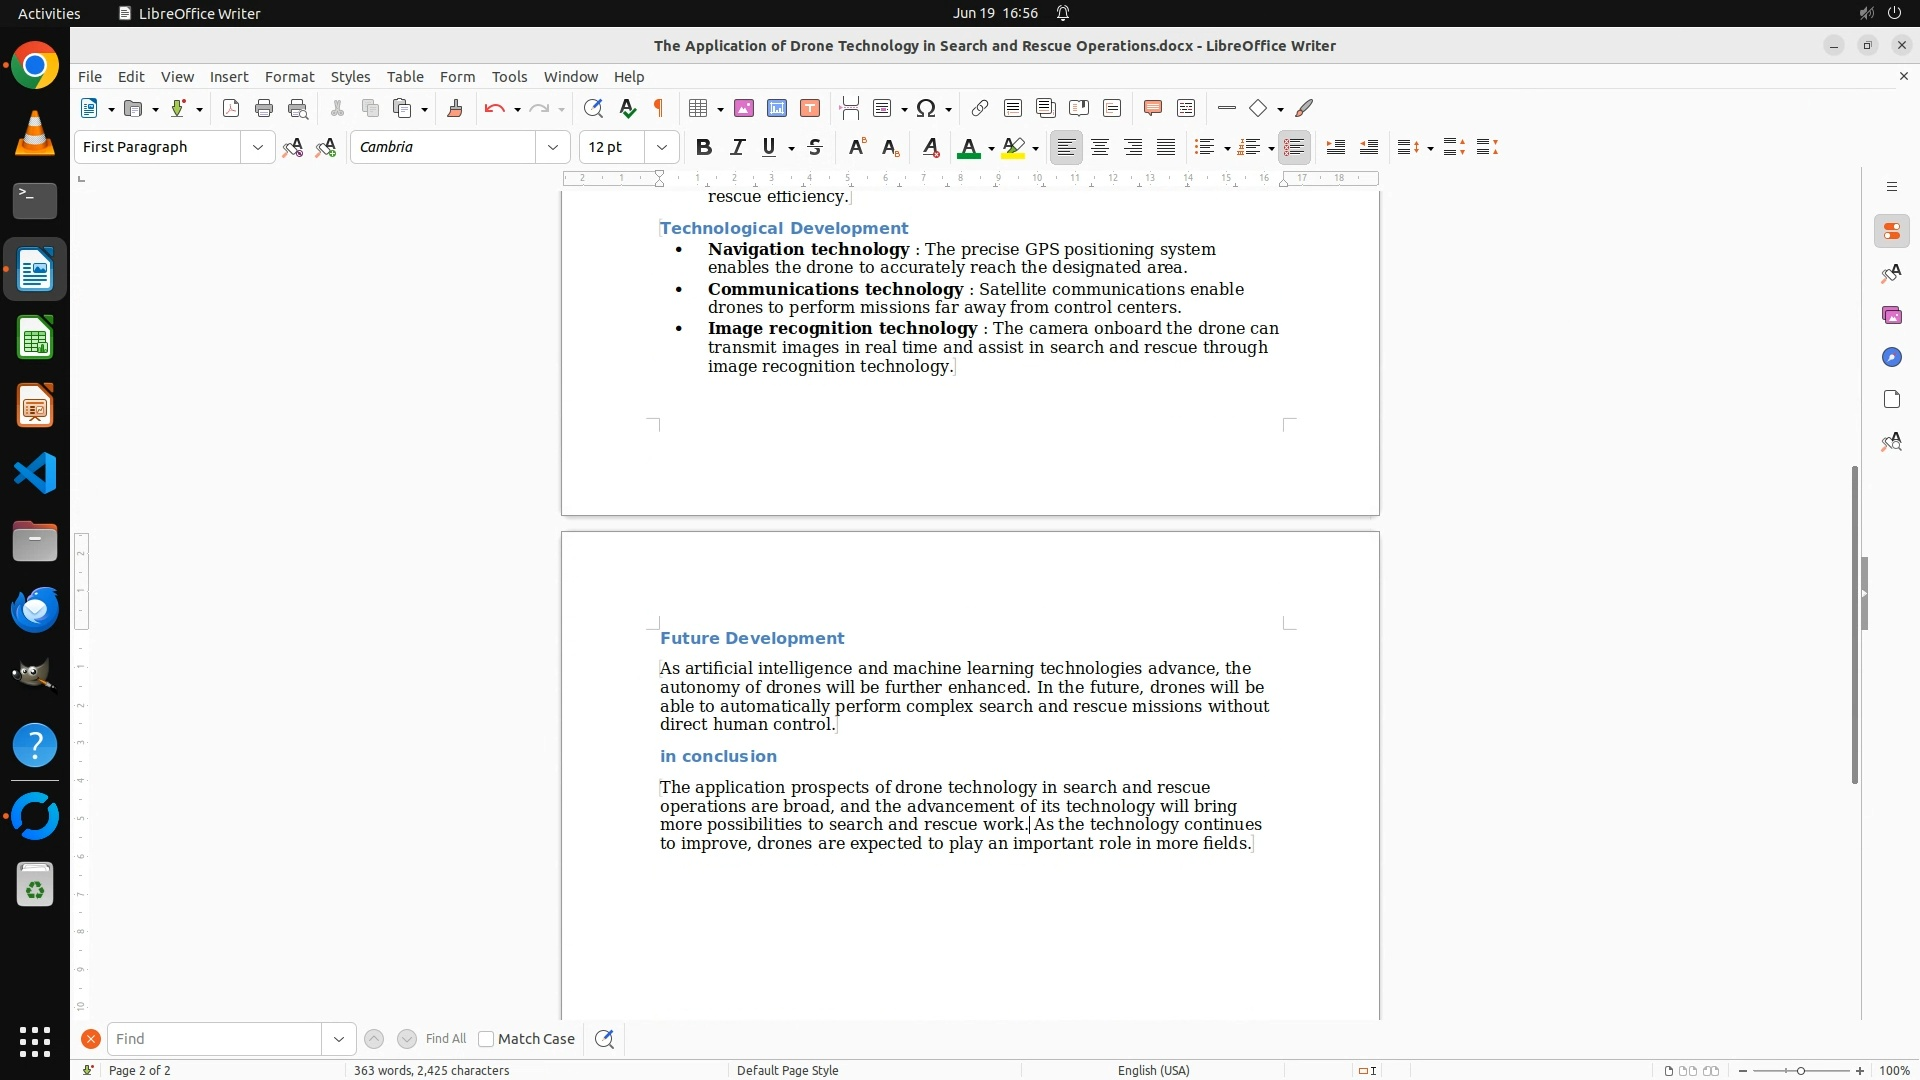Click the Find All button
This screenshot has width=1920, height=1080.
pos(446,1039)
